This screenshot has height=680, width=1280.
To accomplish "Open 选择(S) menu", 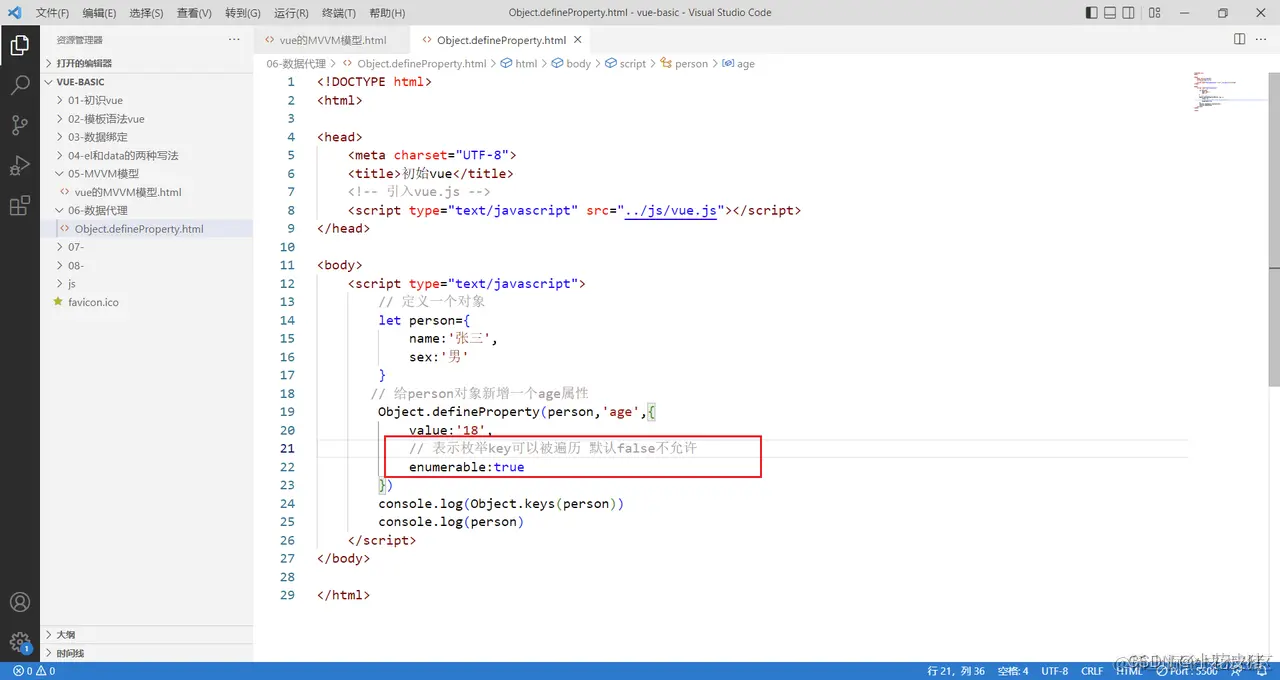I will click(147, 13).
